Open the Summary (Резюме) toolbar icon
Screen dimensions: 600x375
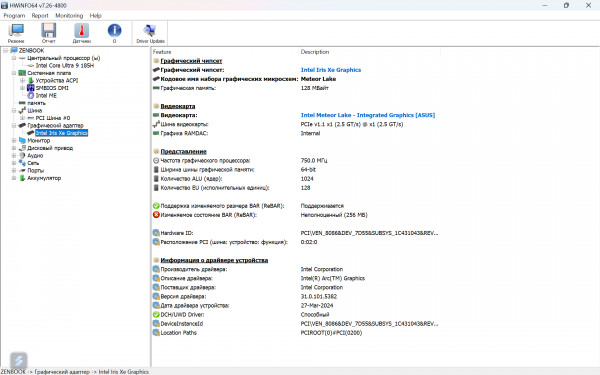(x=16, y=33)
